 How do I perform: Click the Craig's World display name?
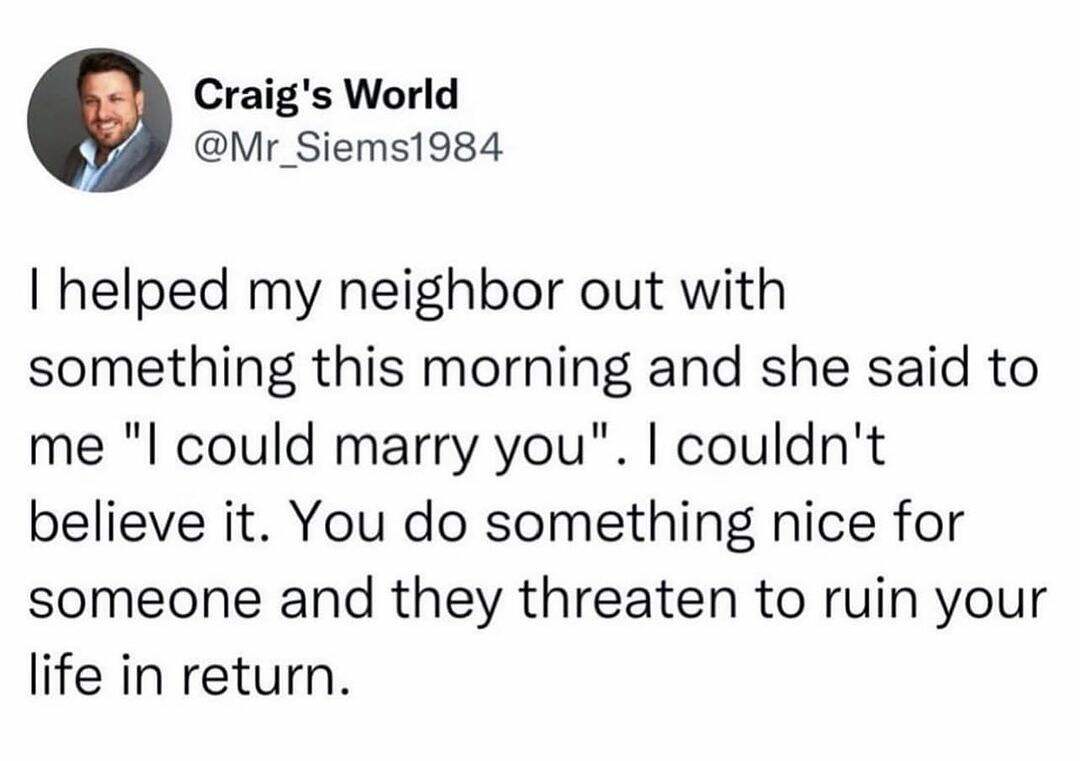(x=326, y=95)
